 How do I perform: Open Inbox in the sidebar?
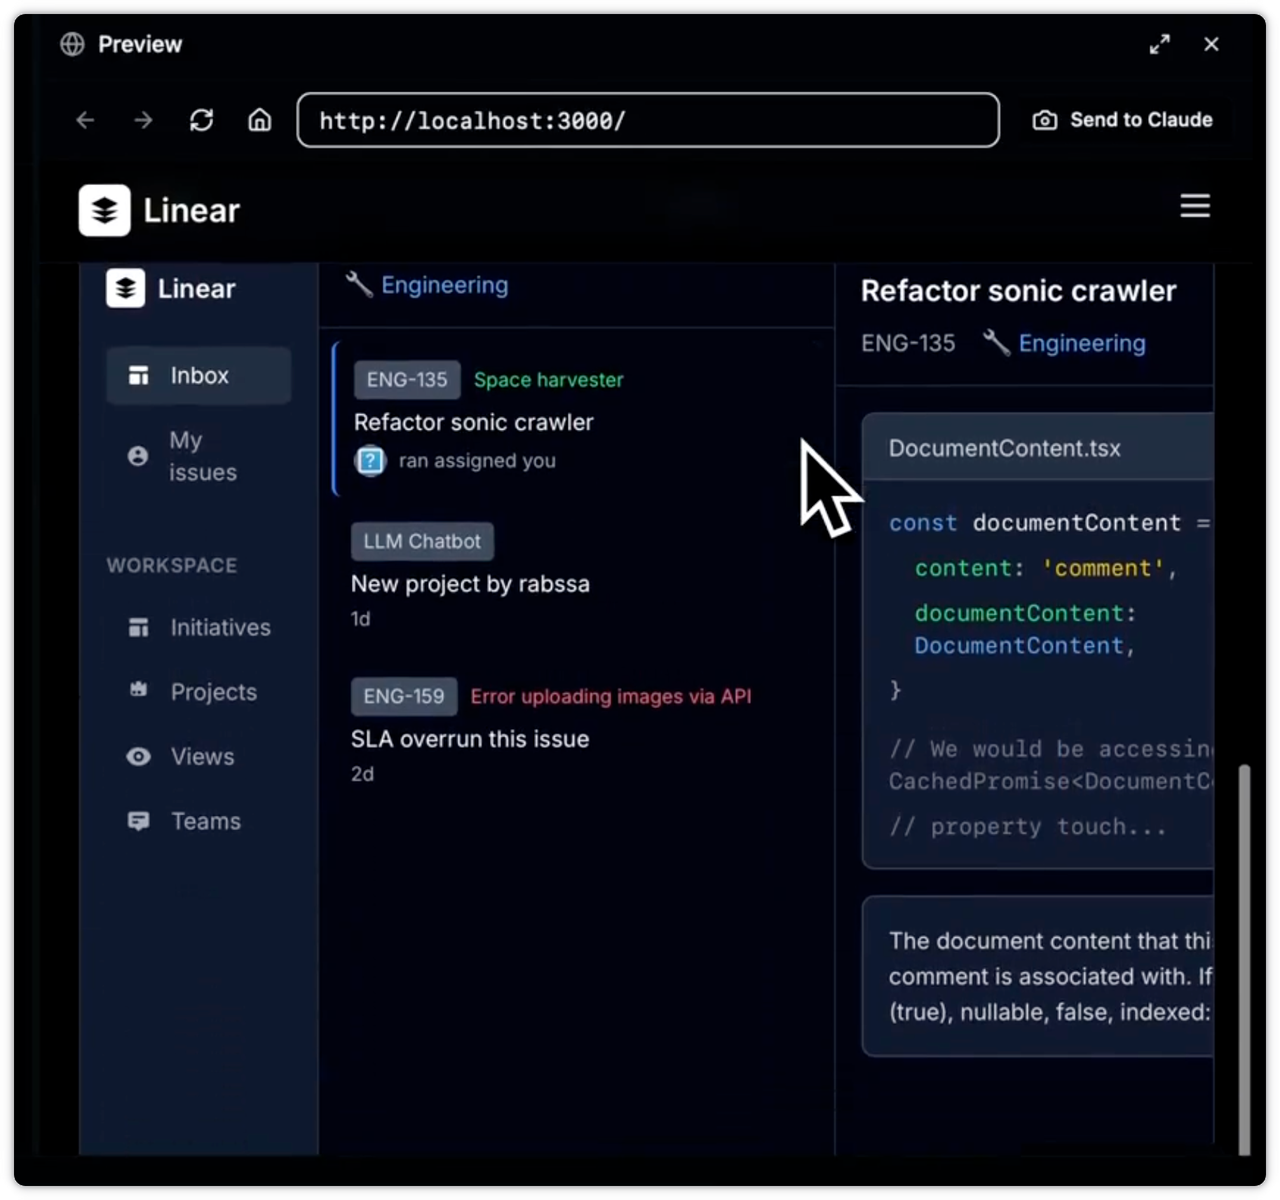tap(198, 375)
